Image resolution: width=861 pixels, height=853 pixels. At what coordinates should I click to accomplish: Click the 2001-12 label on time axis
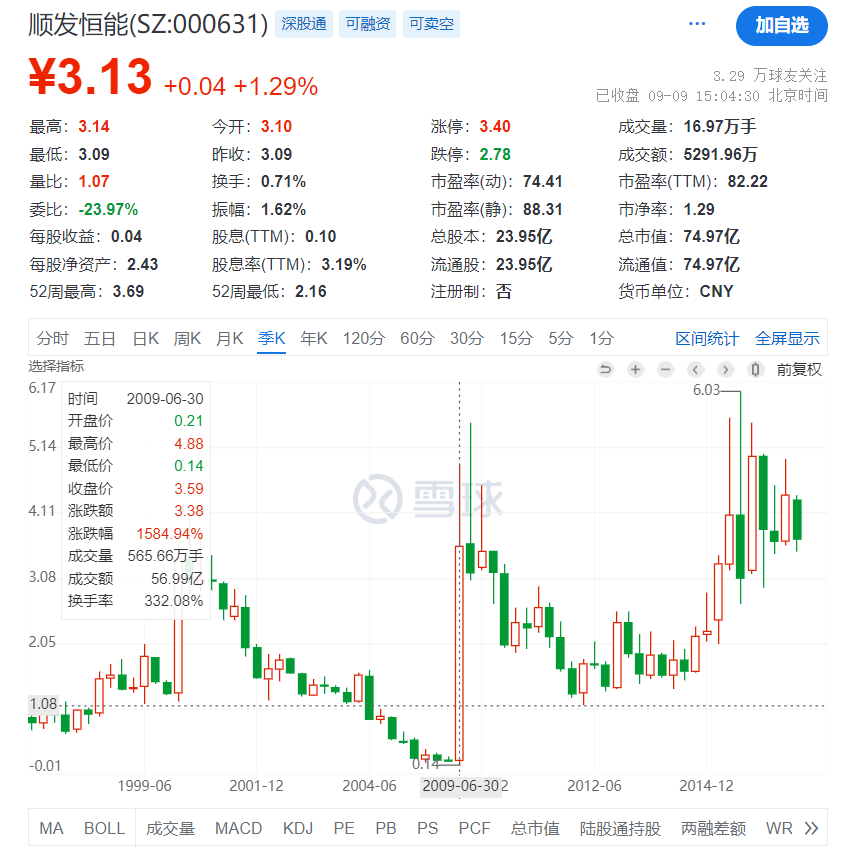[x=256, y=785]
